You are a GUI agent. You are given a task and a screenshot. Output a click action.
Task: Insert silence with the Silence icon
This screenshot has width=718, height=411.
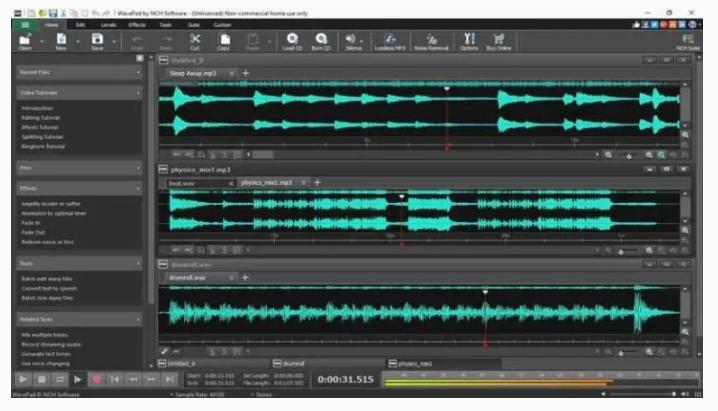[353, 39]
